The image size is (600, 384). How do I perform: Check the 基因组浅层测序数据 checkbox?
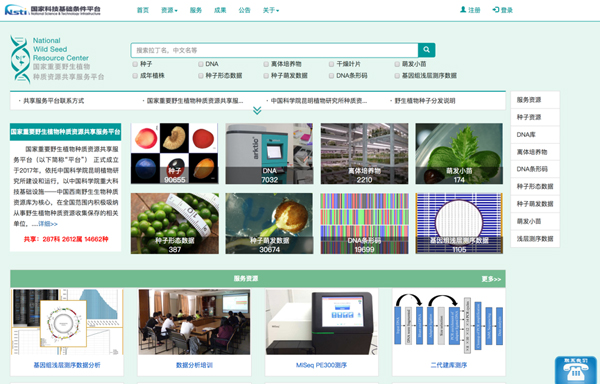click(397, 76)
